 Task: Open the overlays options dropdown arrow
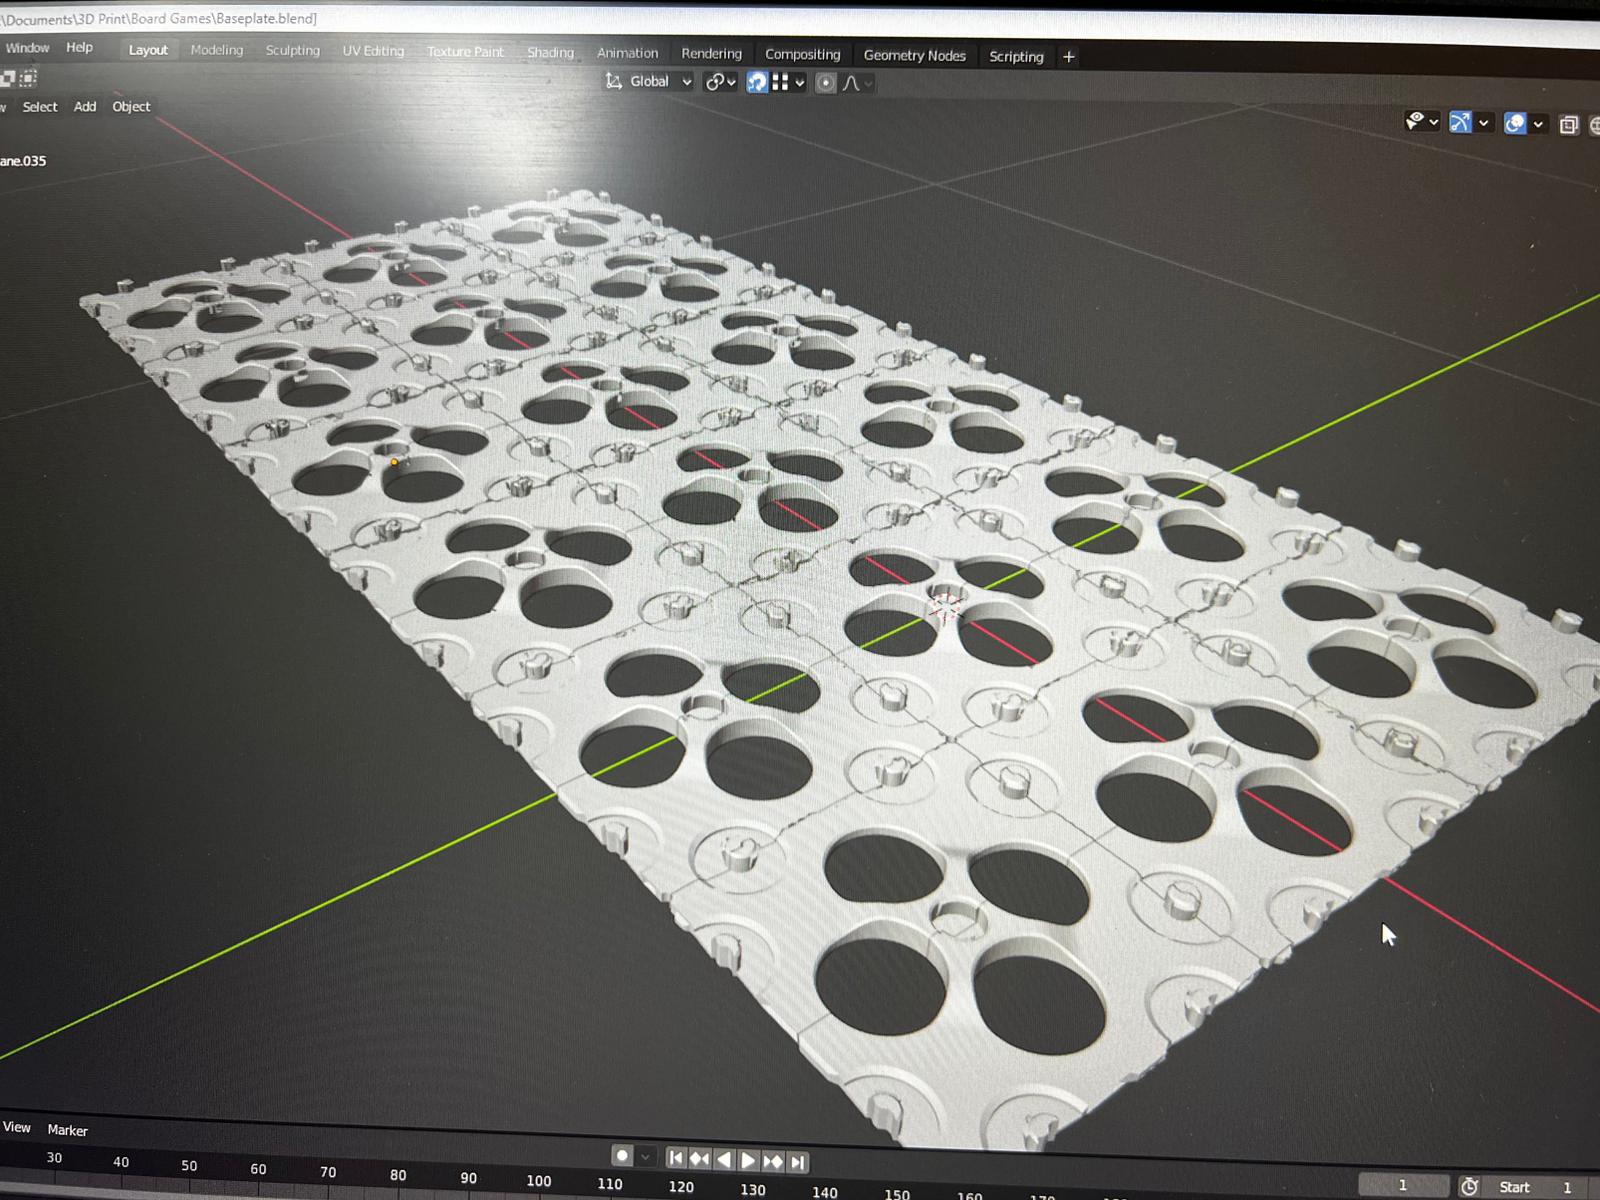click(1538, 124)
